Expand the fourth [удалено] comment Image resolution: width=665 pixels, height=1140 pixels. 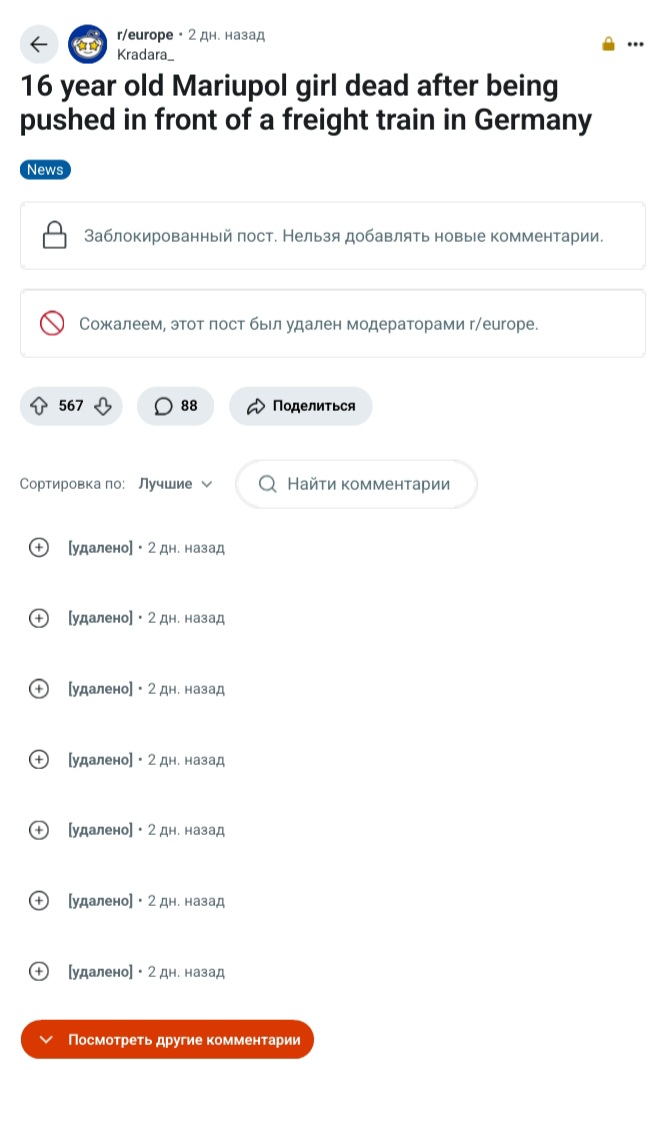point(39,760)
